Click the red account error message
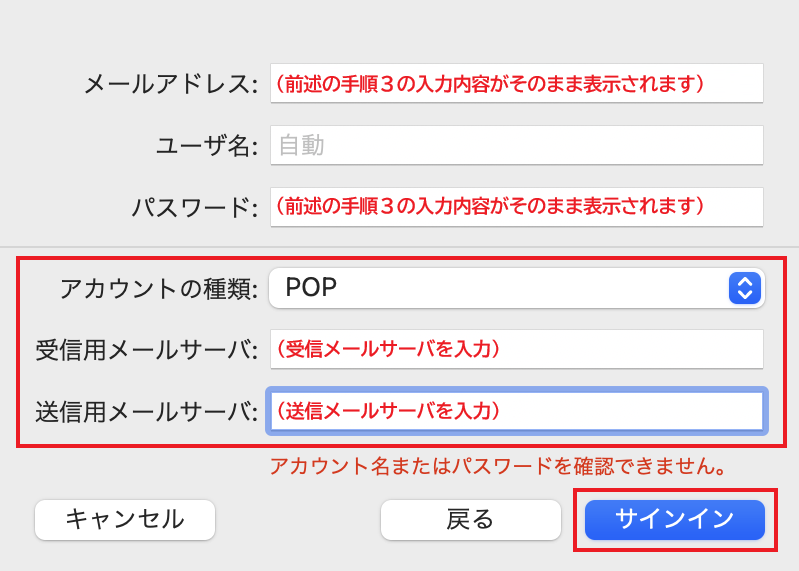Screen dimensions: 799x571 (x=497, y=466)
